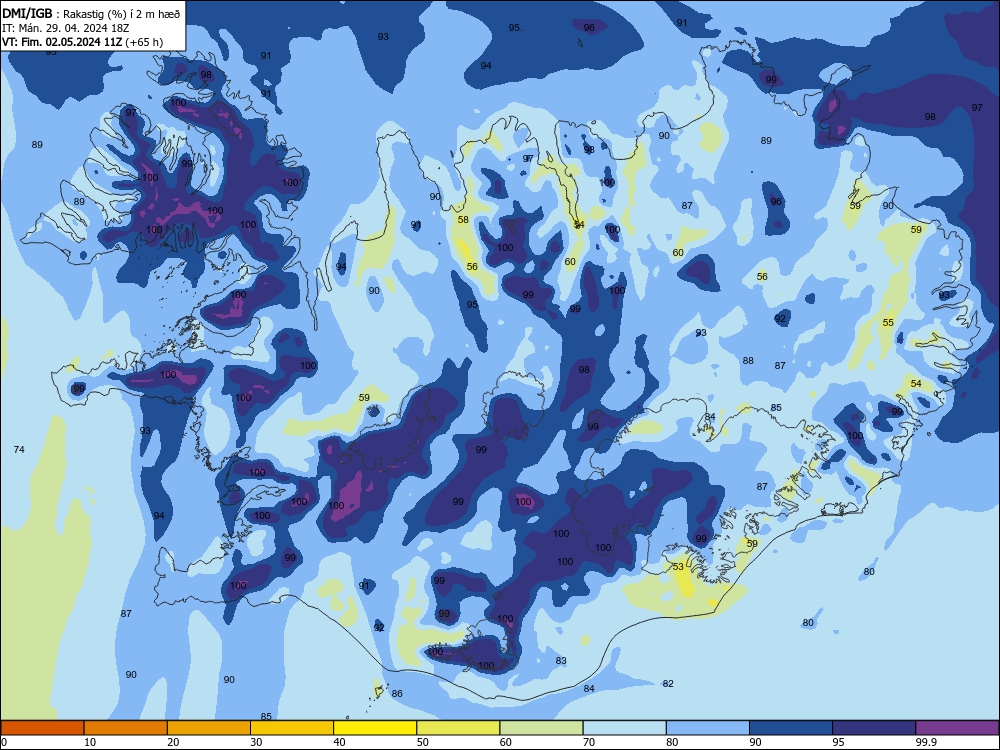The height and width of the screenshot is (750, 1000).
Task: Pick the bright yellow 40–50 legend swatch
Action: coord(375,728)
